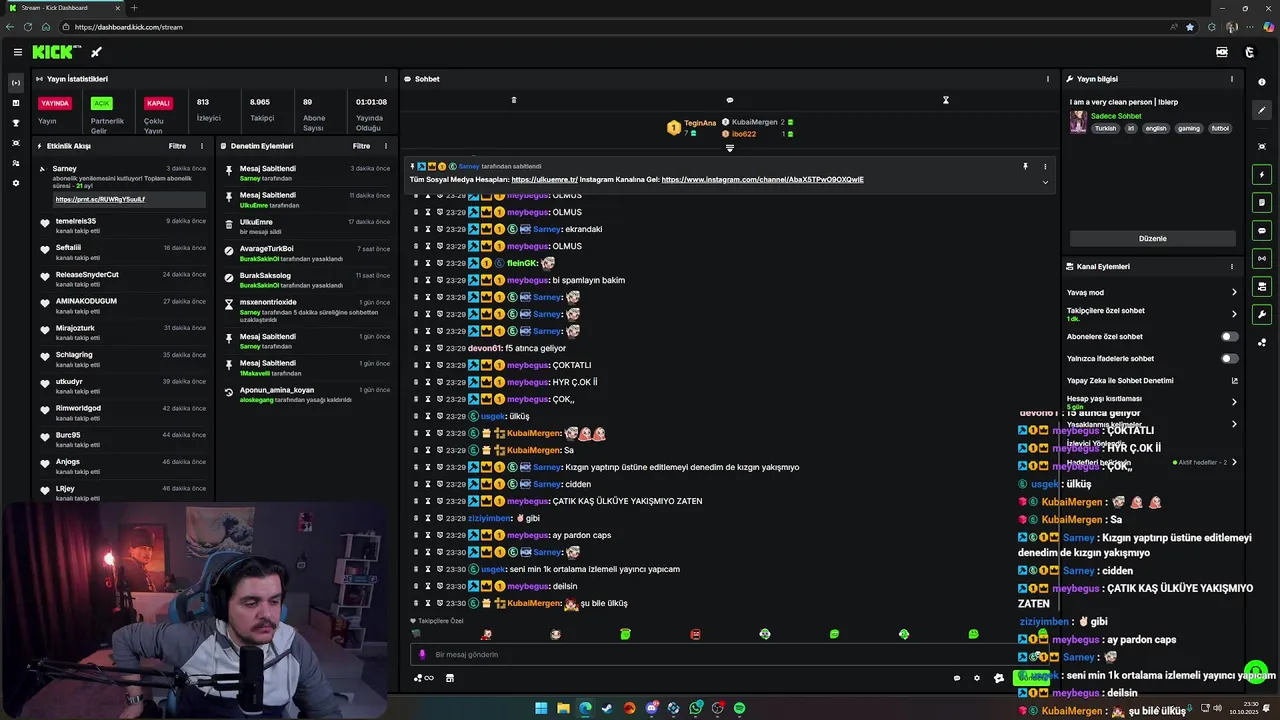Open Steam from the Windows taskbar

tap(607, 708)
